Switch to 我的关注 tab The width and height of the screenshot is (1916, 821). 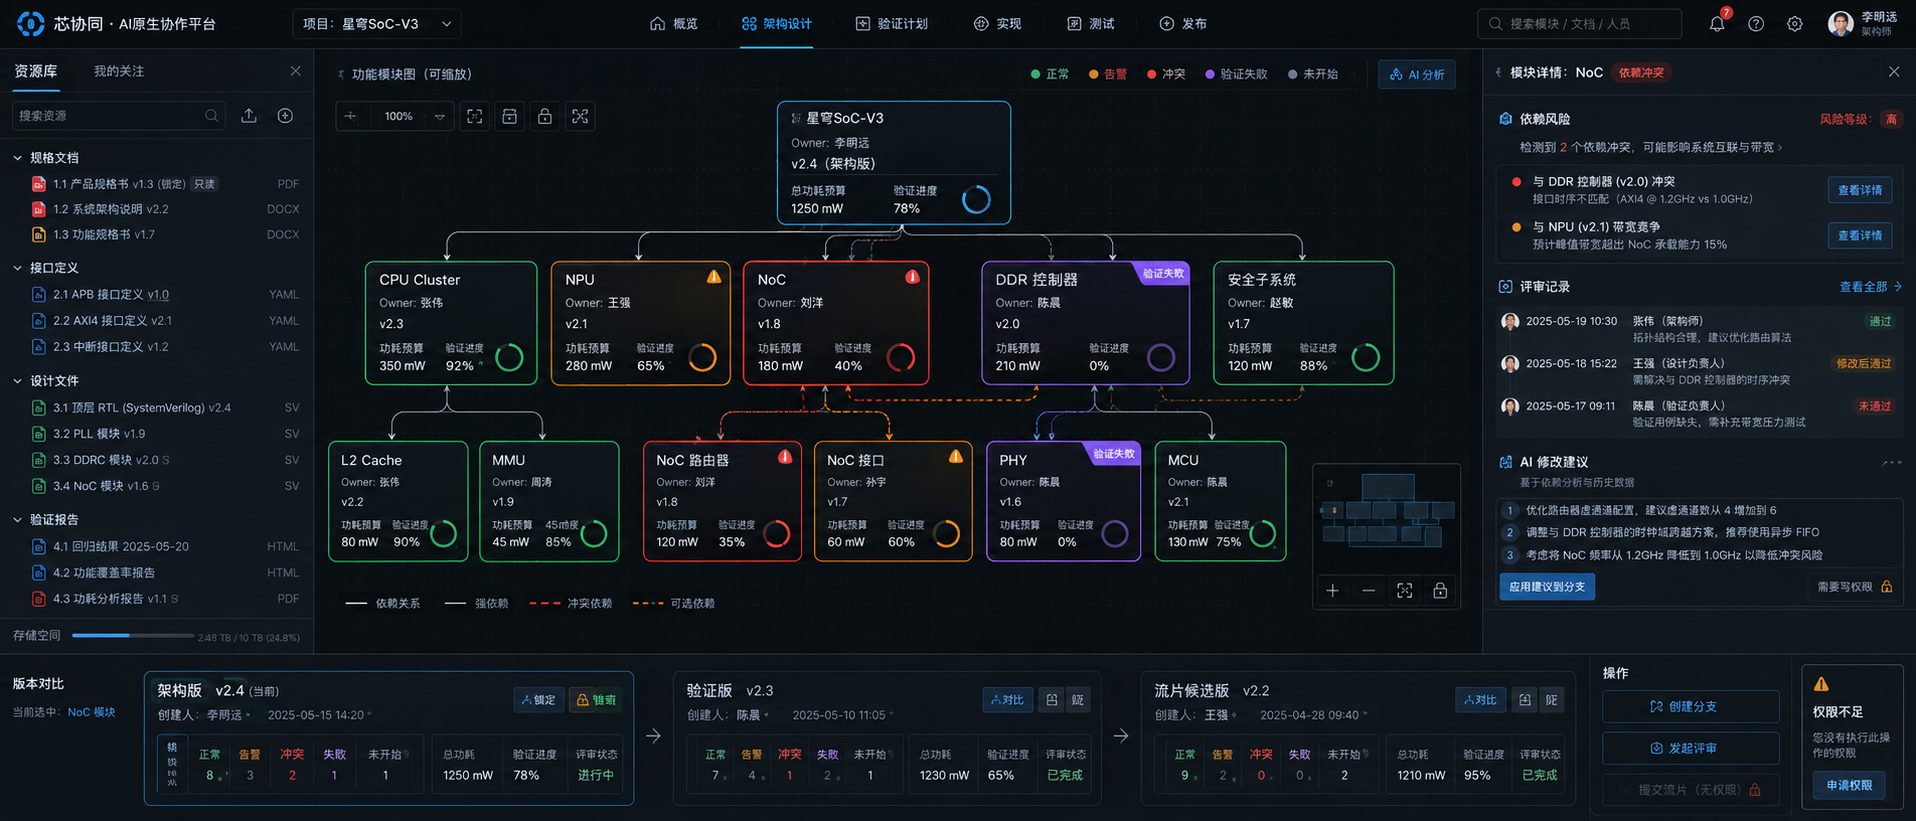pos(119,71)
